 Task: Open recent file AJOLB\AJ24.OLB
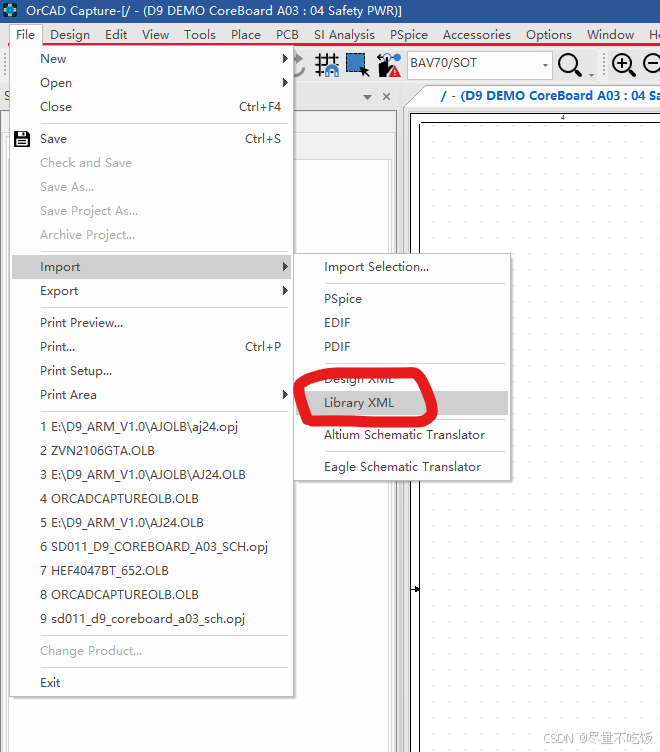[152, 474]
